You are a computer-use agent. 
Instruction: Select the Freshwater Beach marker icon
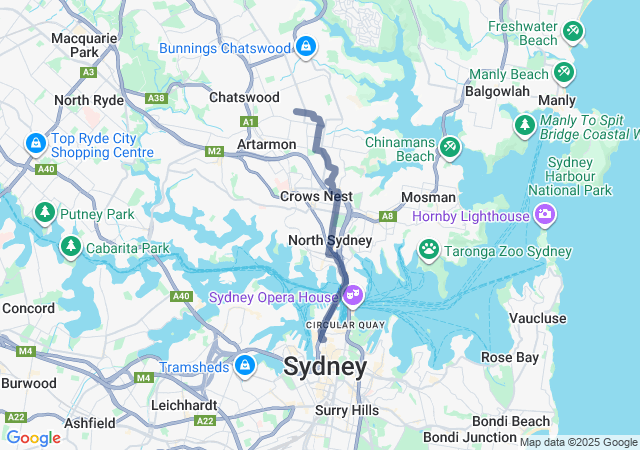pos(573,32)
